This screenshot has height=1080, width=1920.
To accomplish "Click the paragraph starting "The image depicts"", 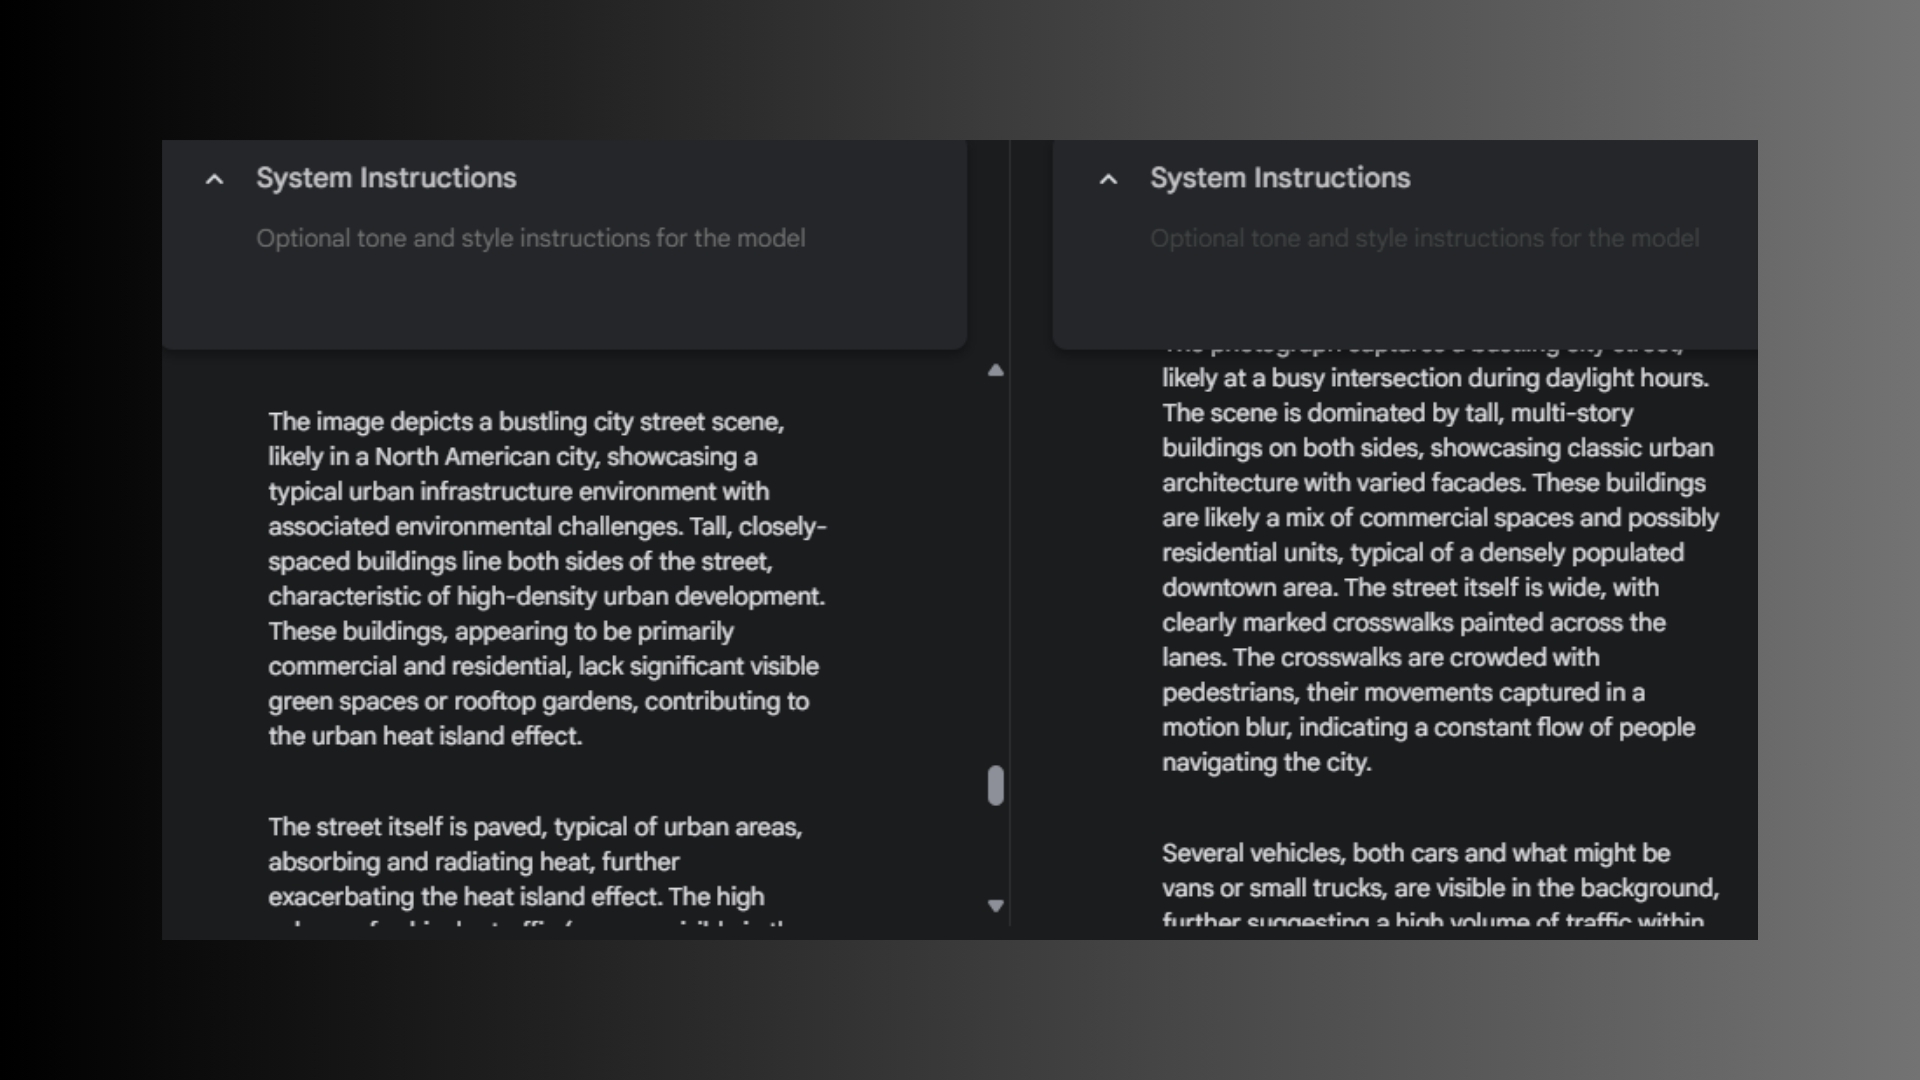I will click(546, 578).
